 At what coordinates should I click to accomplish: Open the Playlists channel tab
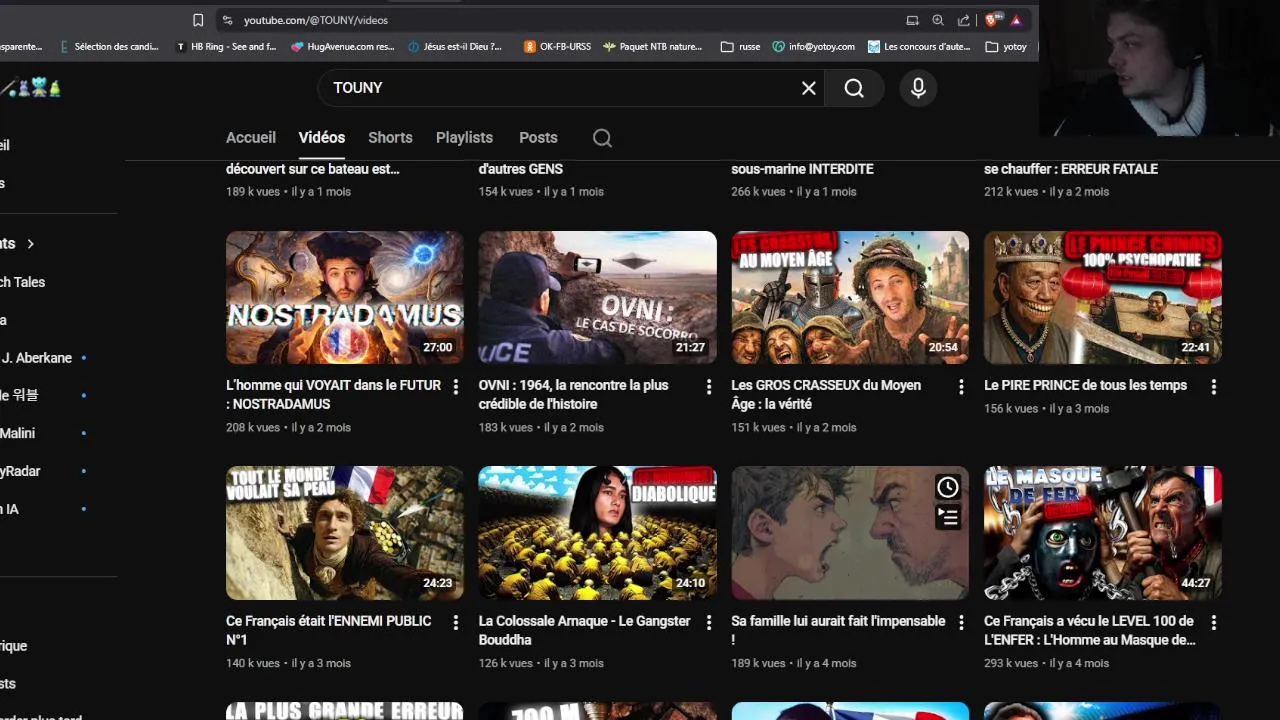464,138
